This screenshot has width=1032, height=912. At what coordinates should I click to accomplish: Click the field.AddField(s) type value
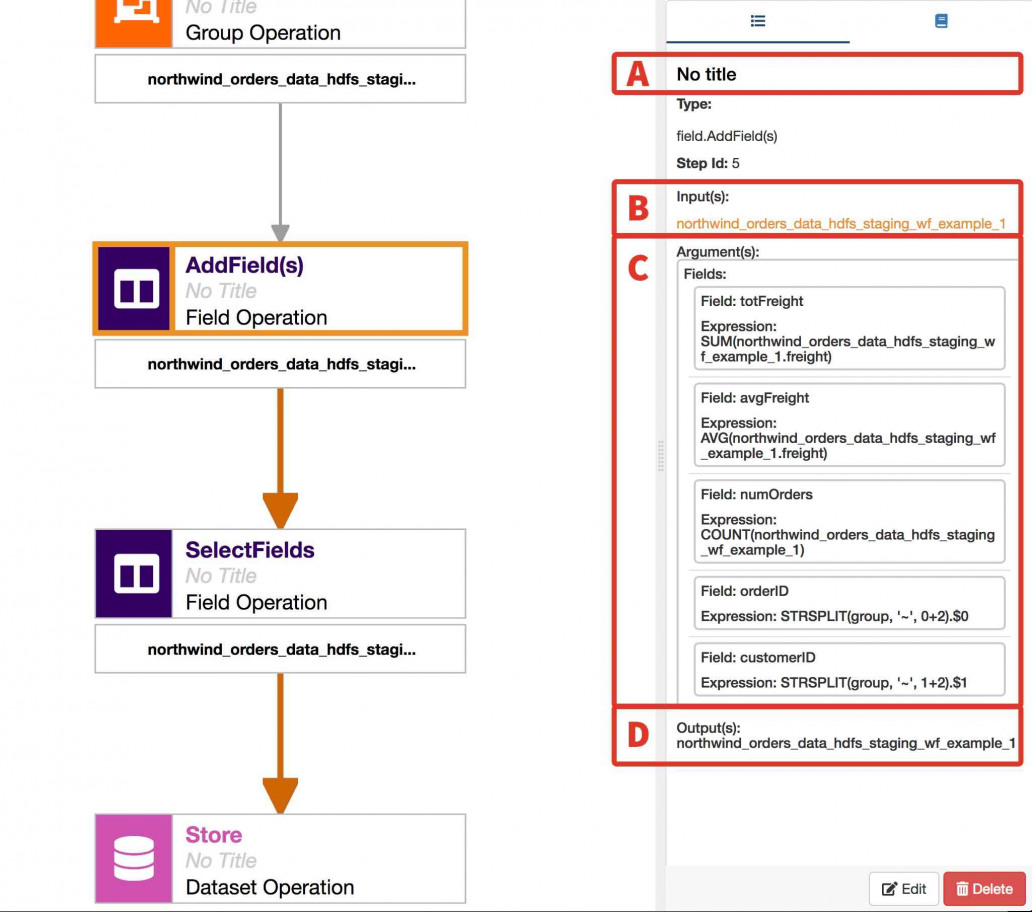pos(727,136)
